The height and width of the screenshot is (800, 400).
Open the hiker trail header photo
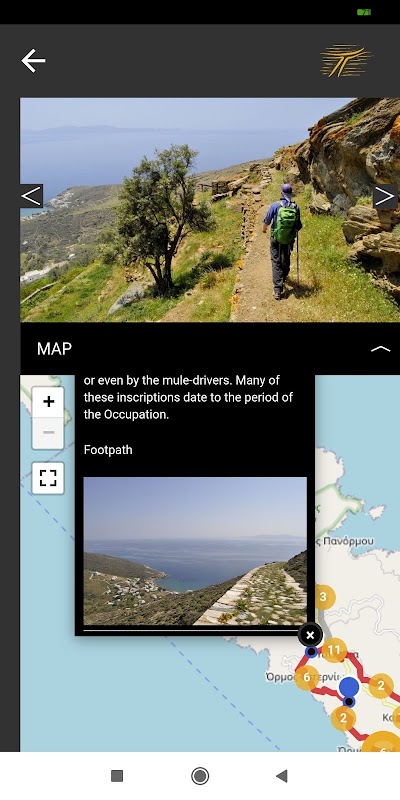(210, 210)
